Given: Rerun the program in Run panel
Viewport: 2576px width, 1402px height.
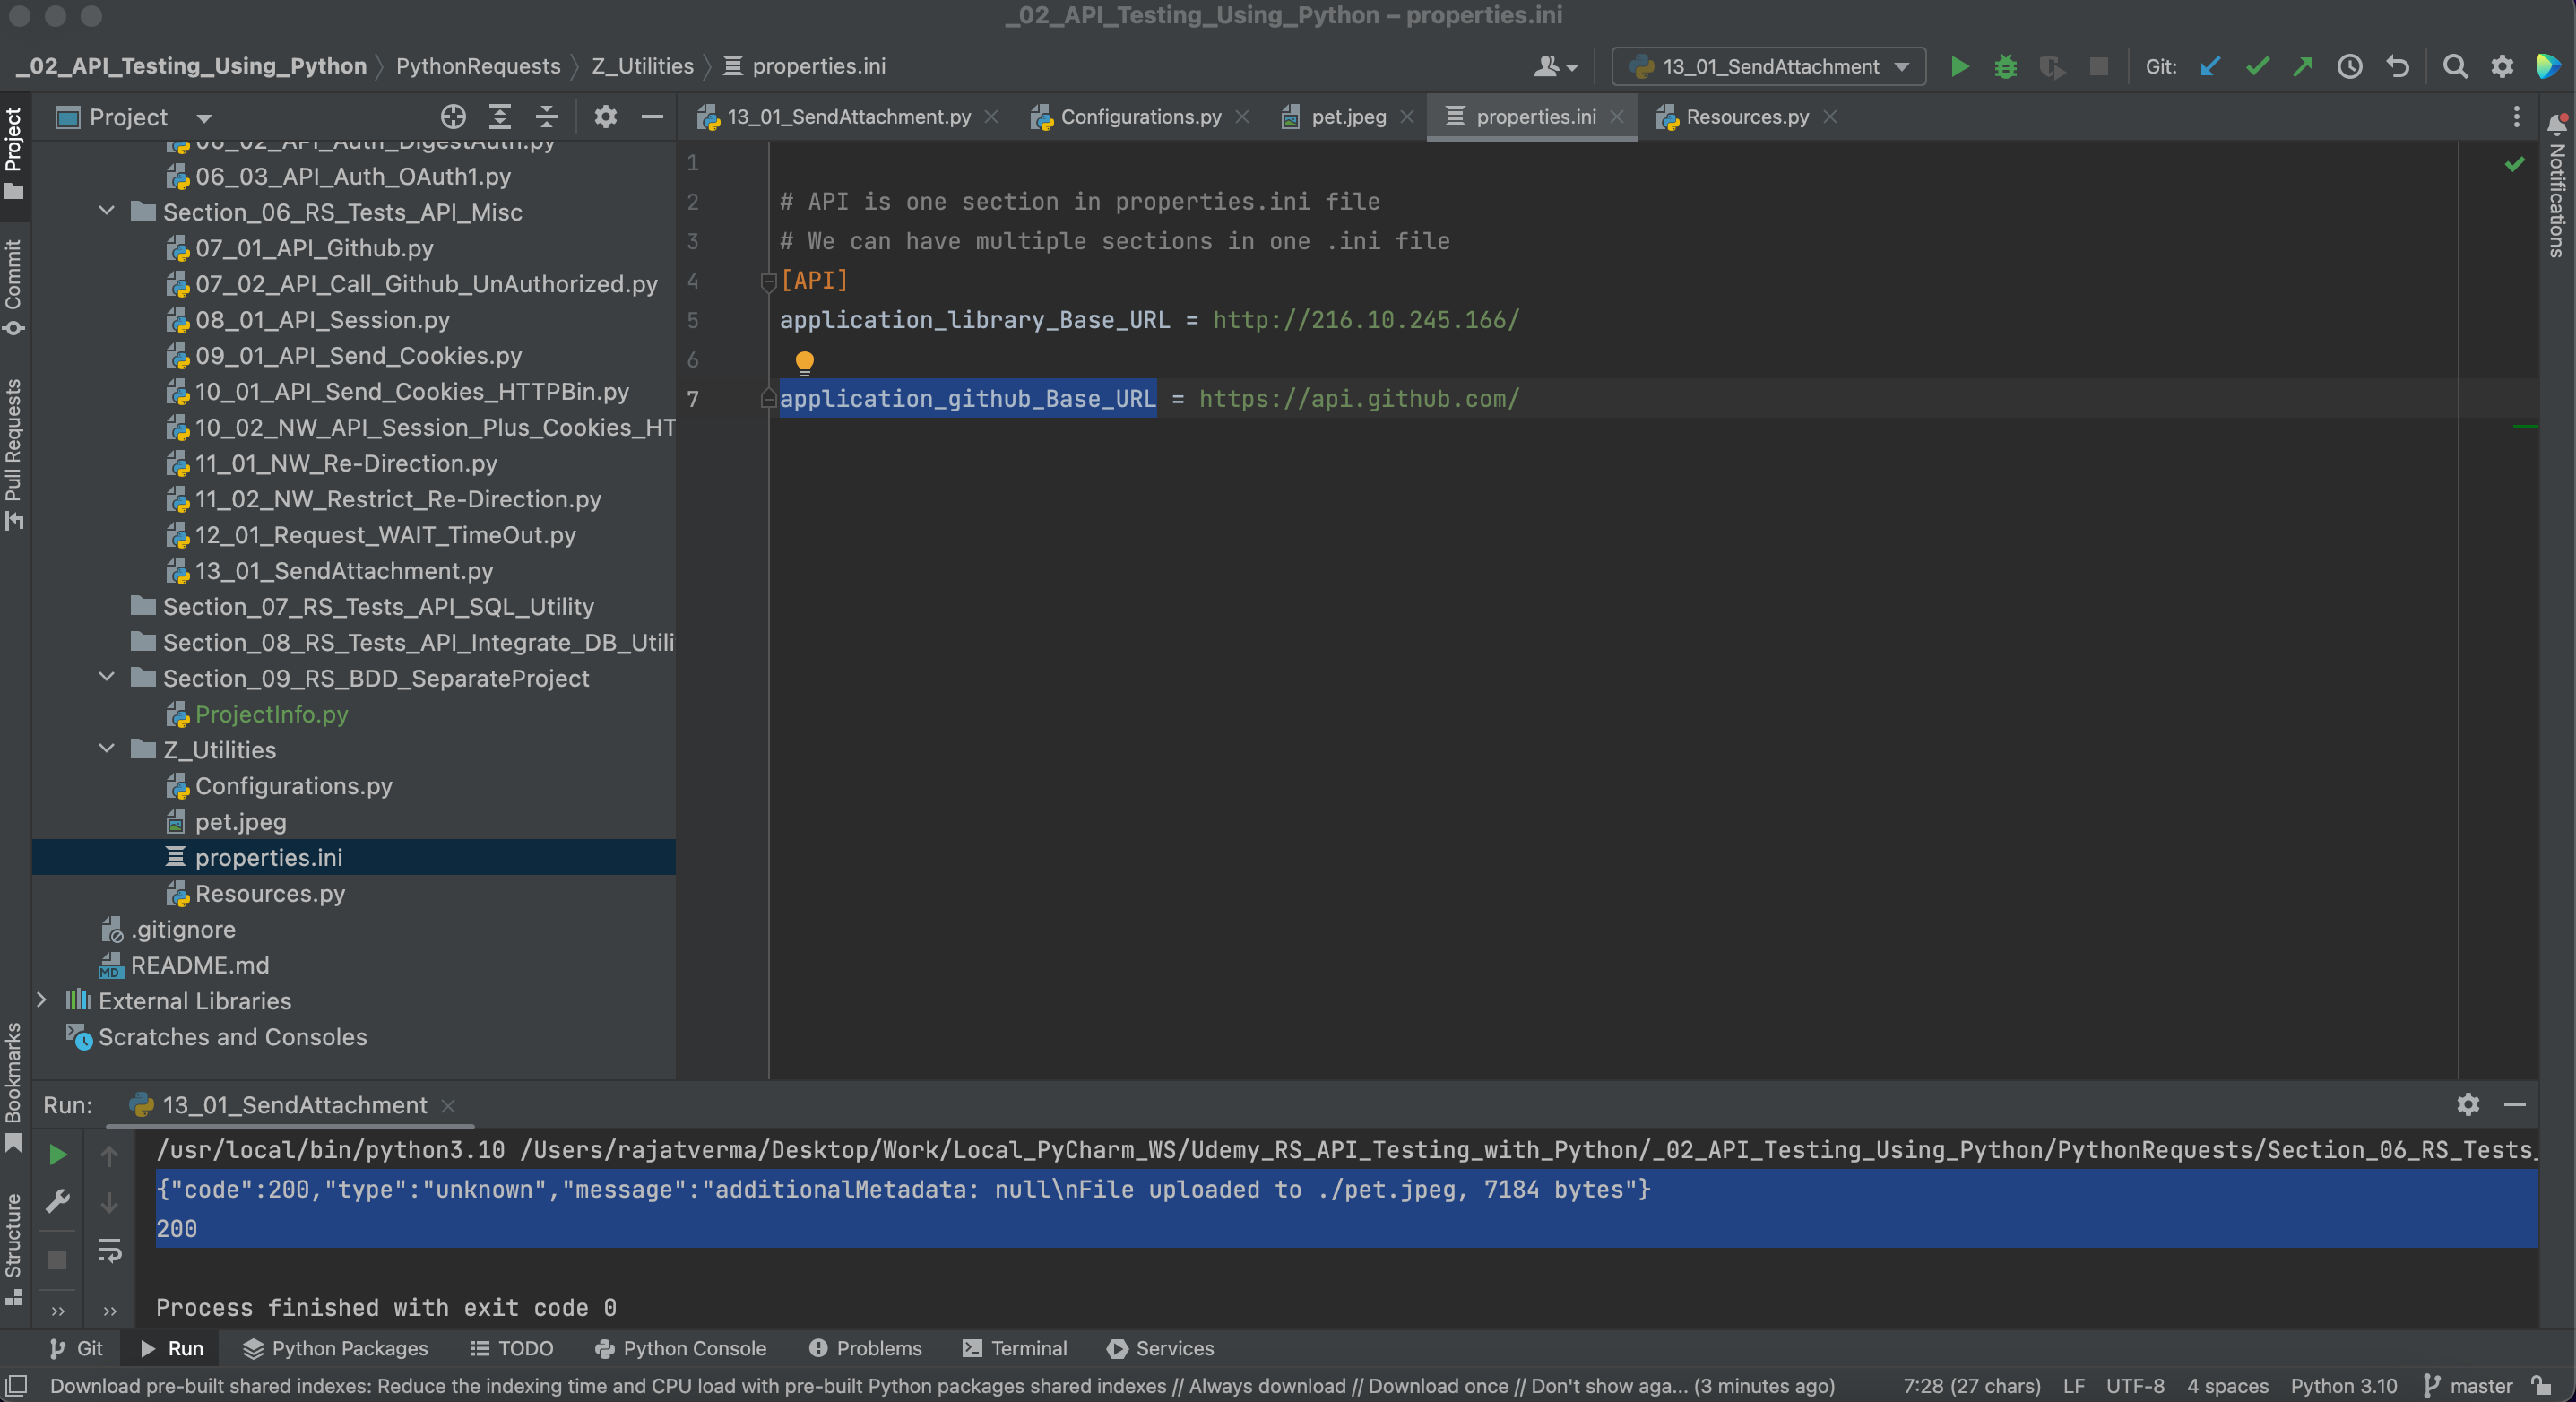Looking at the screenshot, I should coord(58,1155).
